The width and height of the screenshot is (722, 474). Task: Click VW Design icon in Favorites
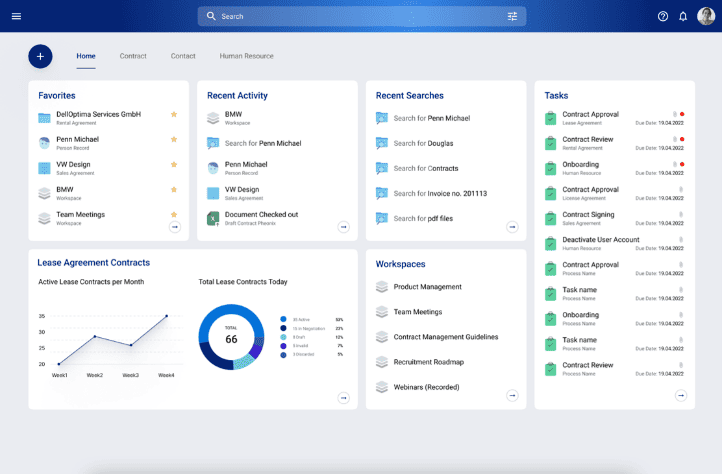[x=44, y=168]
